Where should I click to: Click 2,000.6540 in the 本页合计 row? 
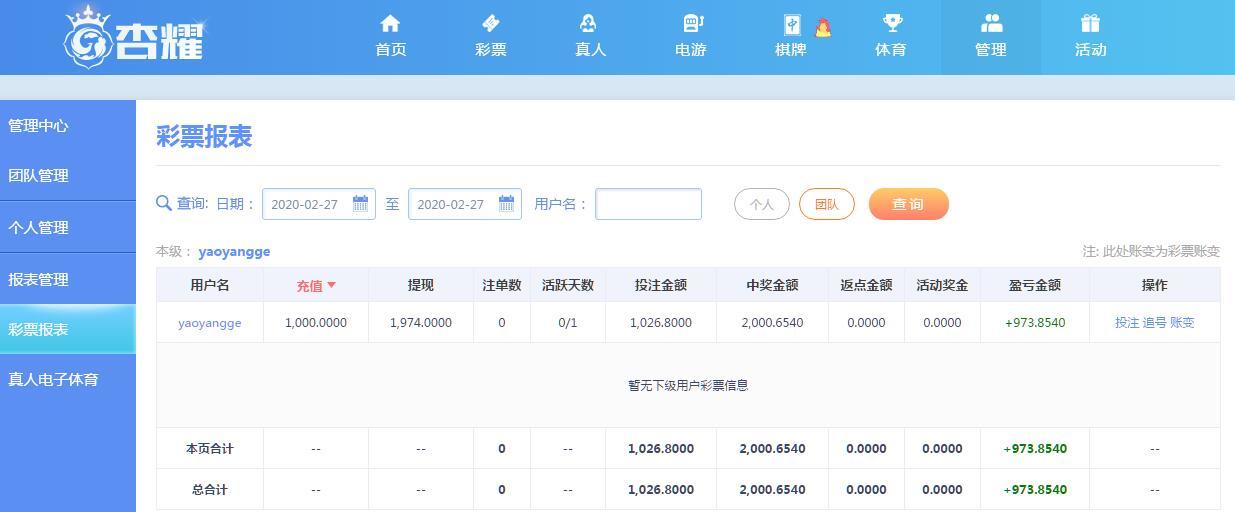pyautogui.click(x=772, y=448)
